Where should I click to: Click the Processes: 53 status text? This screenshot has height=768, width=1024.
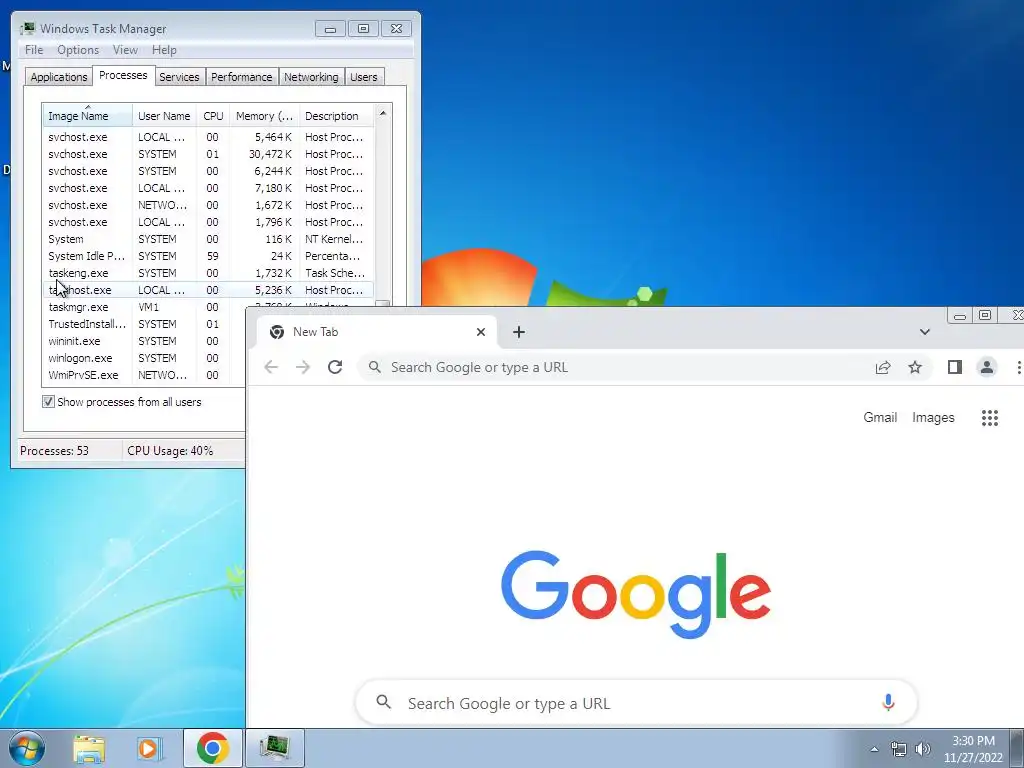click(x=54, y=451)
